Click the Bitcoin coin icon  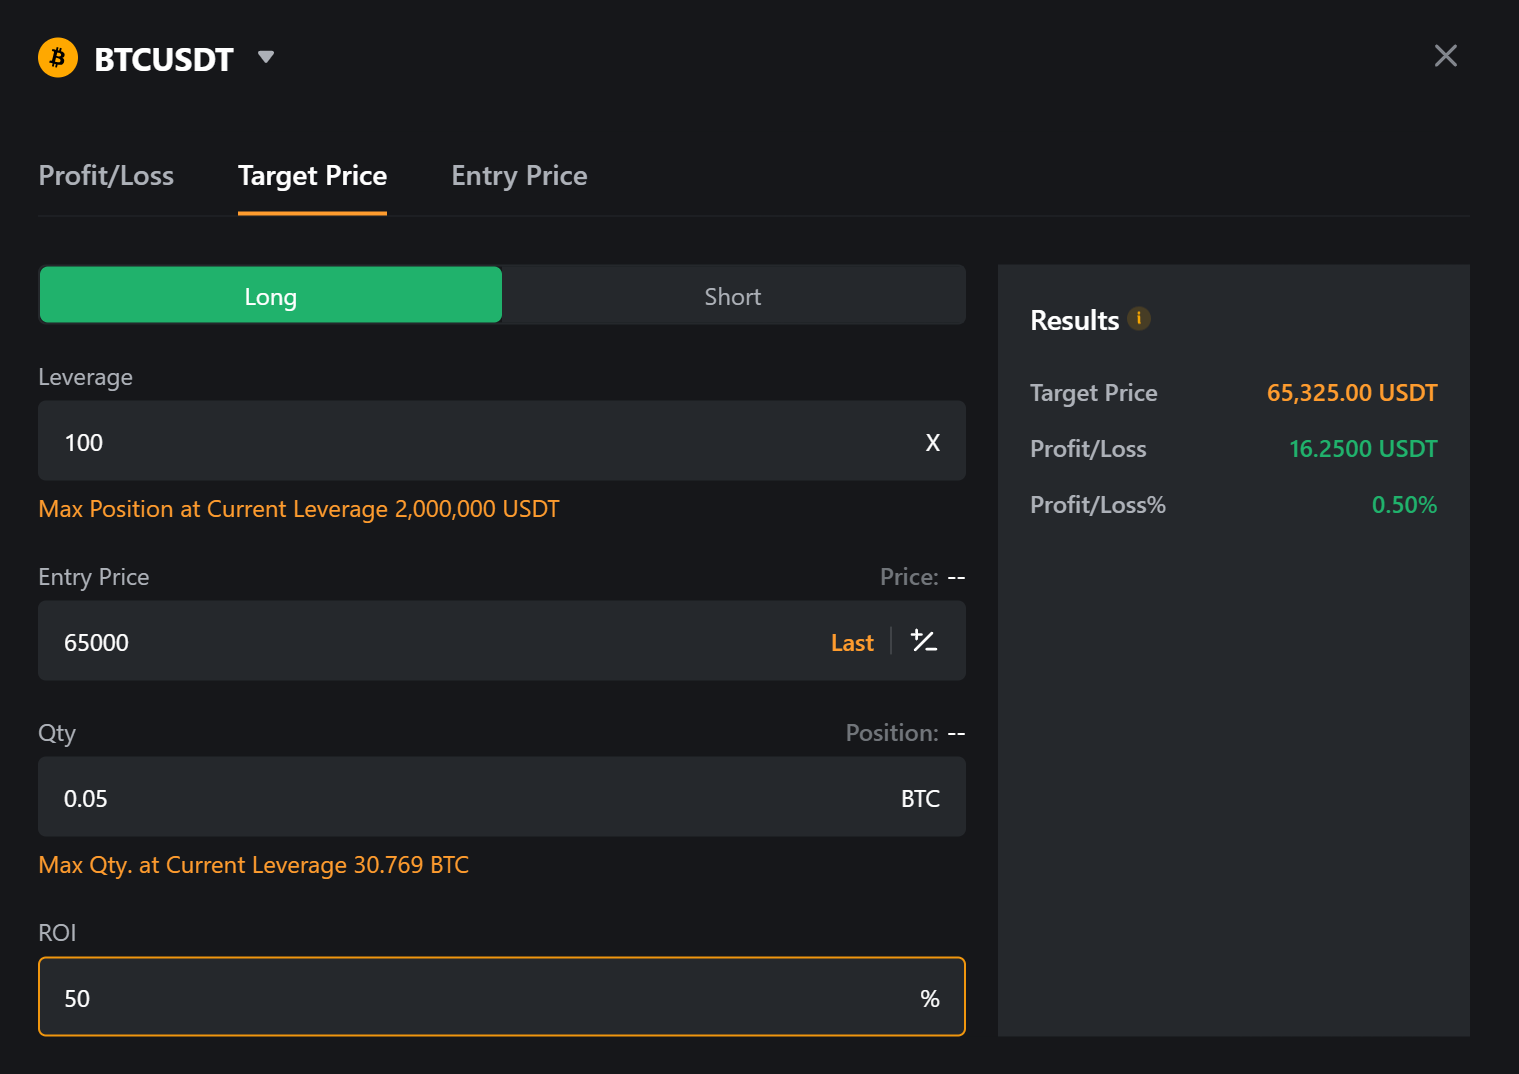58,58
